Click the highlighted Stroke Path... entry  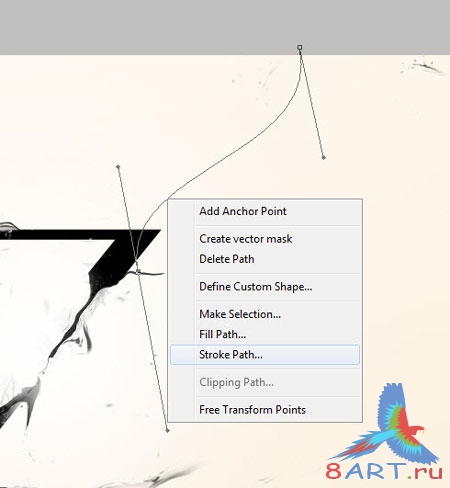click(x=265, y=355)
